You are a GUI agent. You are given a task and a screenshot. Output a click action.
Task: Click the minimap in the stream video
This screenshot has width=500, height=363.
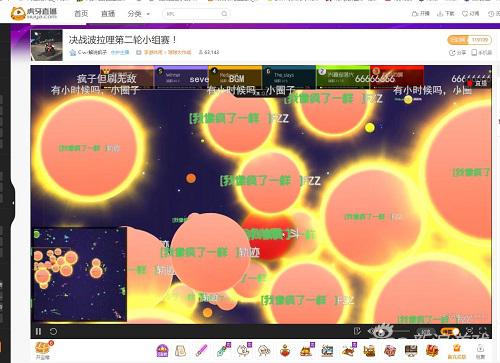(79, 274)
